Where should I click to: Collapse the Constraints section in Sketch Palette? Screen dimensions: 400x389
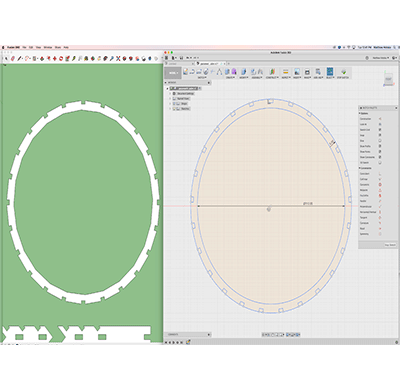click(359, 168)
